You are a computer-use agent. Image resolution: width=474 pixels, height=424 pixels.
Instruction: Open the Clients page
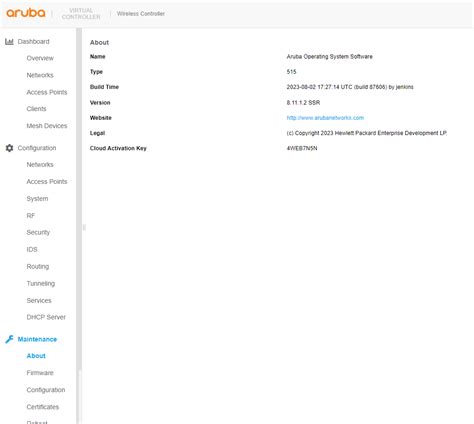[x=36, y=109]
